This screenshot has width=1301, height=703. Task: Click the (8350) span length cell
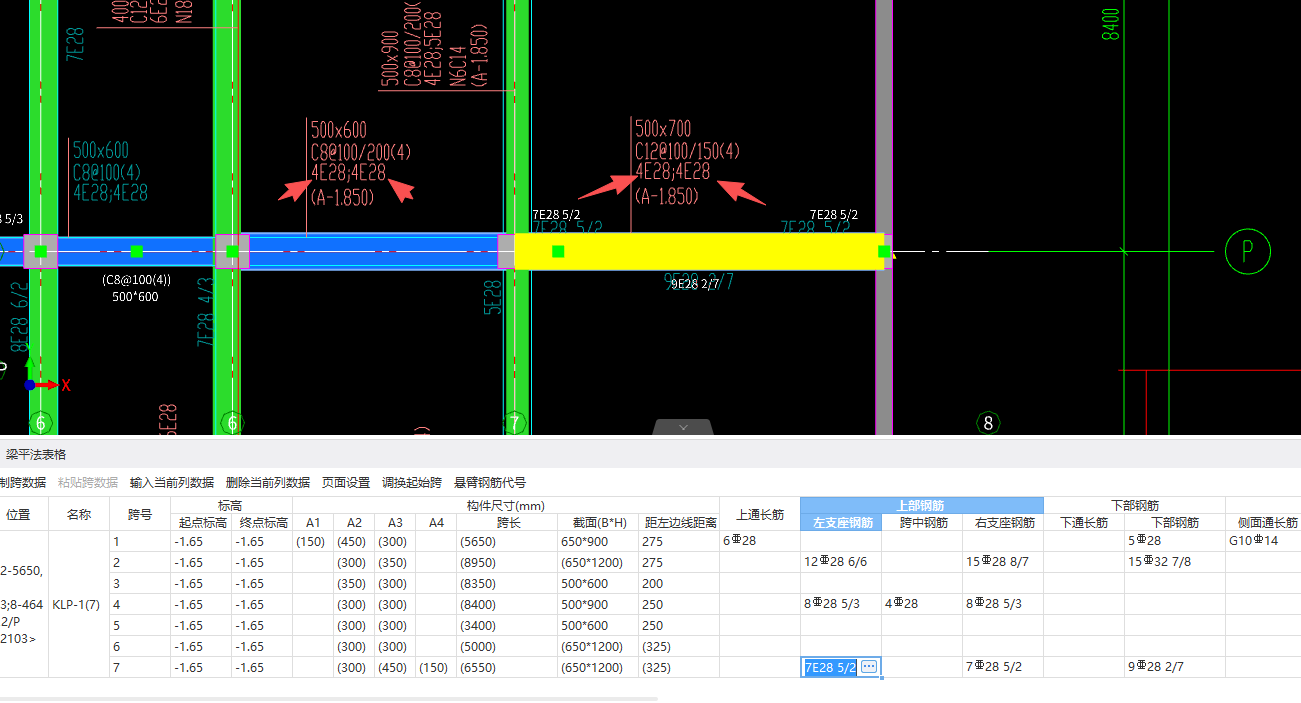pyautogui.click(x=508, y=583)
